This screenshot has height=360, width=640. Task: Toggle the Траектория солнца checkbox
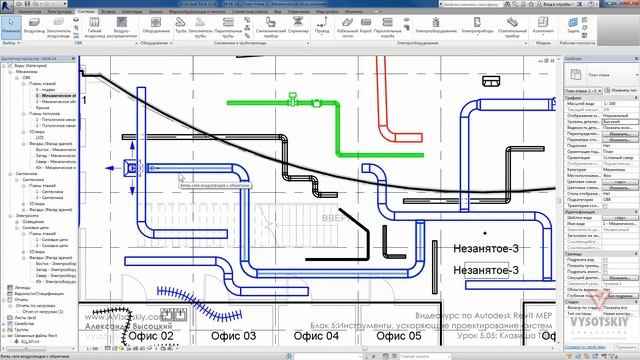[x=605, y=206]
